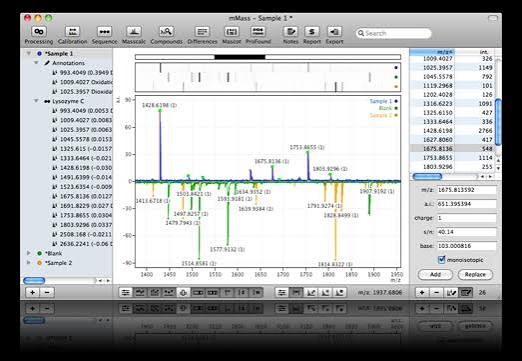The width and height of the screenshot is (522, 361).
Task: Click the peak list vertical scrollbar thumb
Action: [x=498, y=122]
